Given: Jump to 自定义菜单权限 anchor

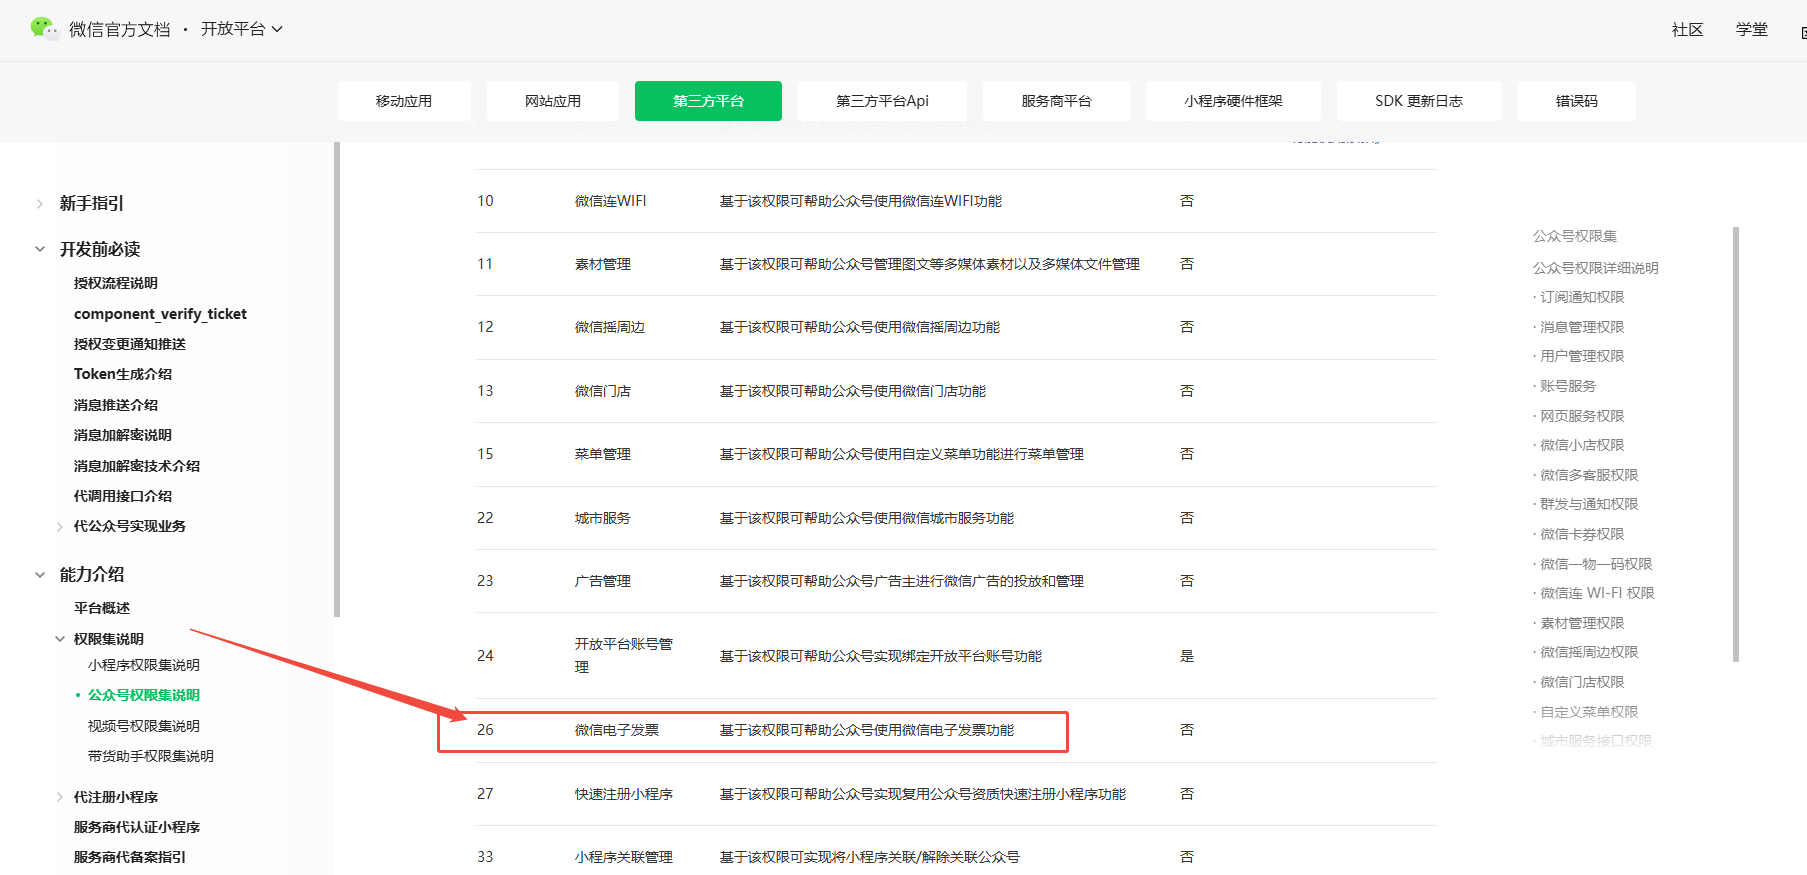Looking at the screenshot, I should pyautogui.click(x=1589, y=712).
